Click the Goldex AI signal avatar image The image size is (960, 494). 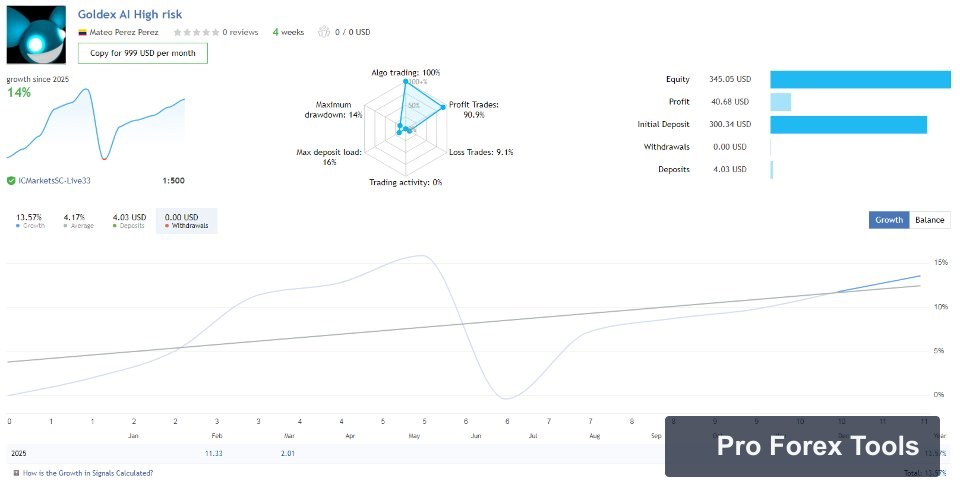pyautogui.click(x=36, y=35)
